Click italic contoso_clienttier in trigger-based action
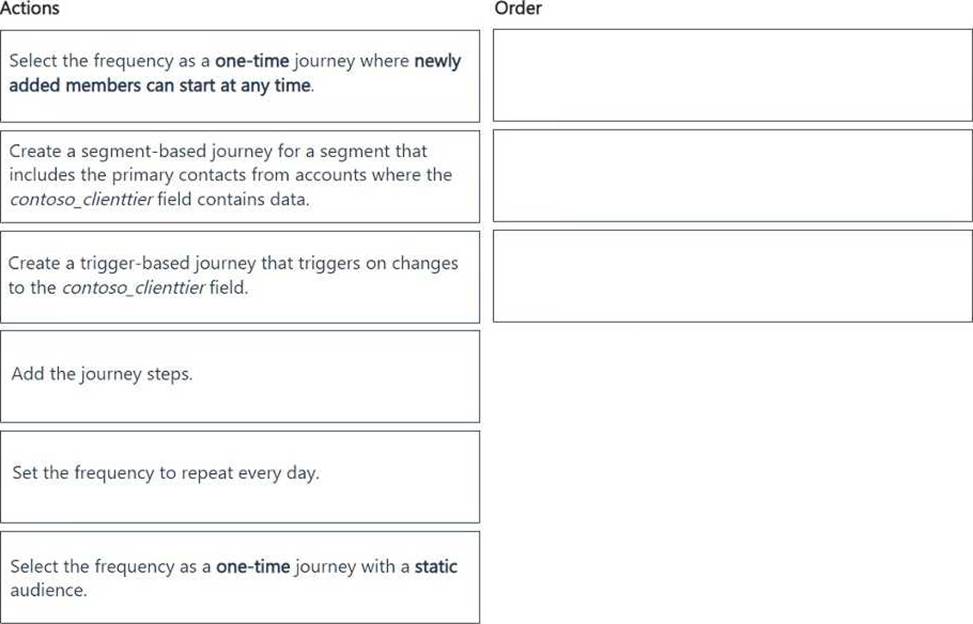Image resolution: width=973 pixels, height=624 pixels. coord(133,288)
